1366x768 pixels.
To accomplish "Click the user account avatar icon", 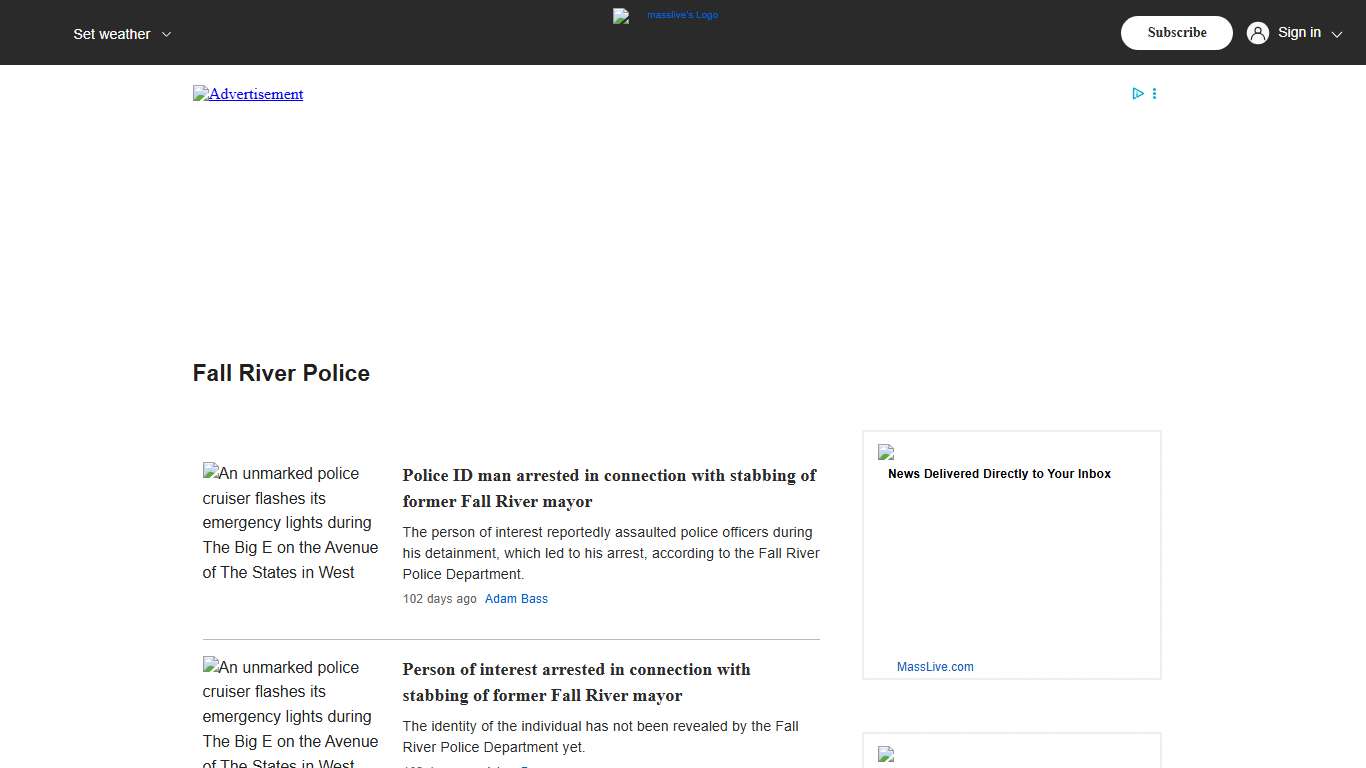I will 1257,32.
